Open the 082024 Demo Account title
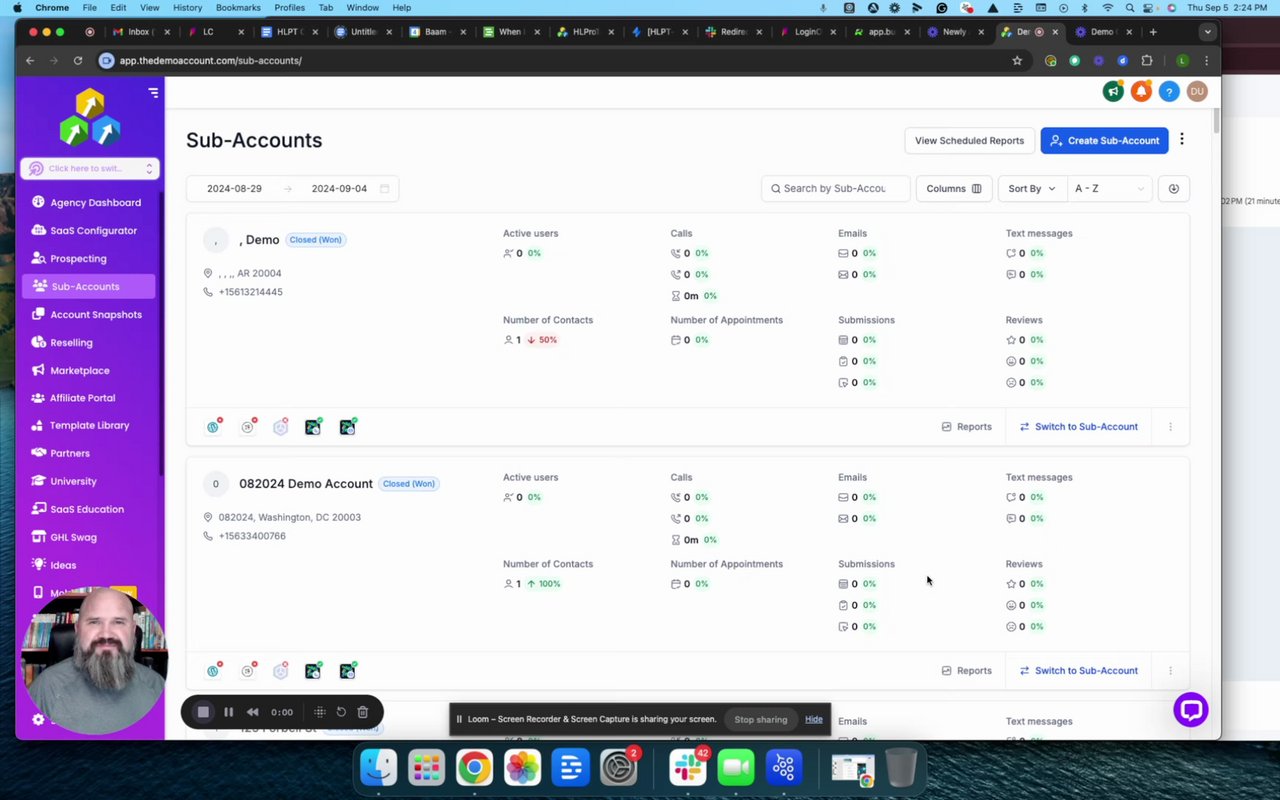 tap(306, 484)
